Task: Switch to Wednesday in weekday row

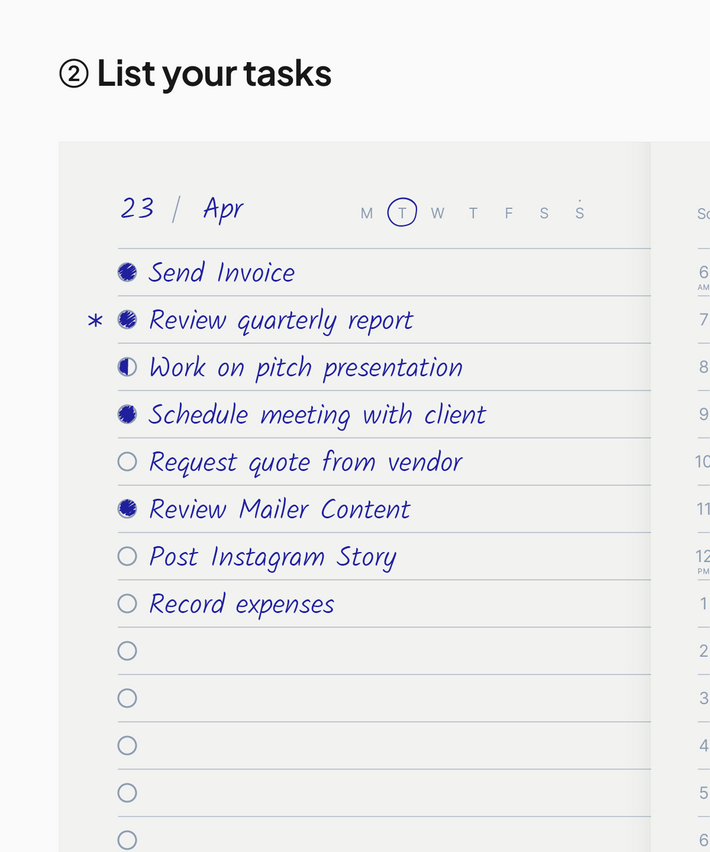Action: pos(437,213)
